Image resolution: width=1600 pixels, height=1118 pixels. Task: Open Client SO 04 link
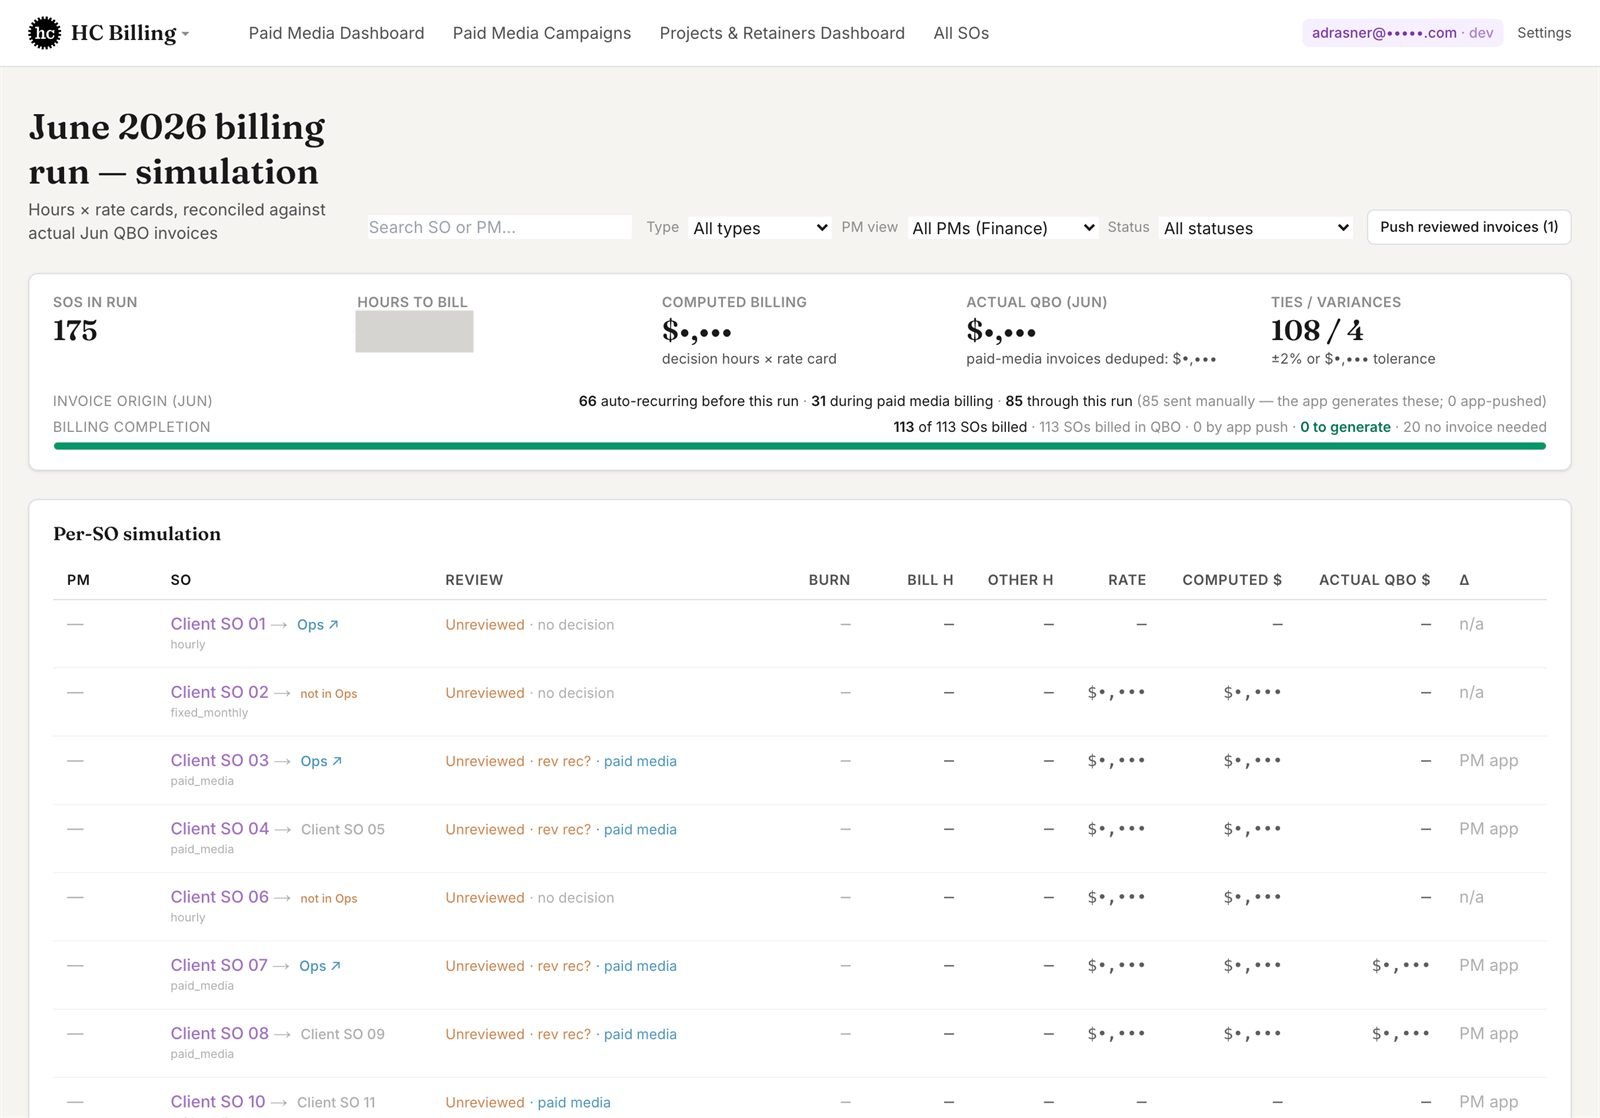[x=219, y=828]
